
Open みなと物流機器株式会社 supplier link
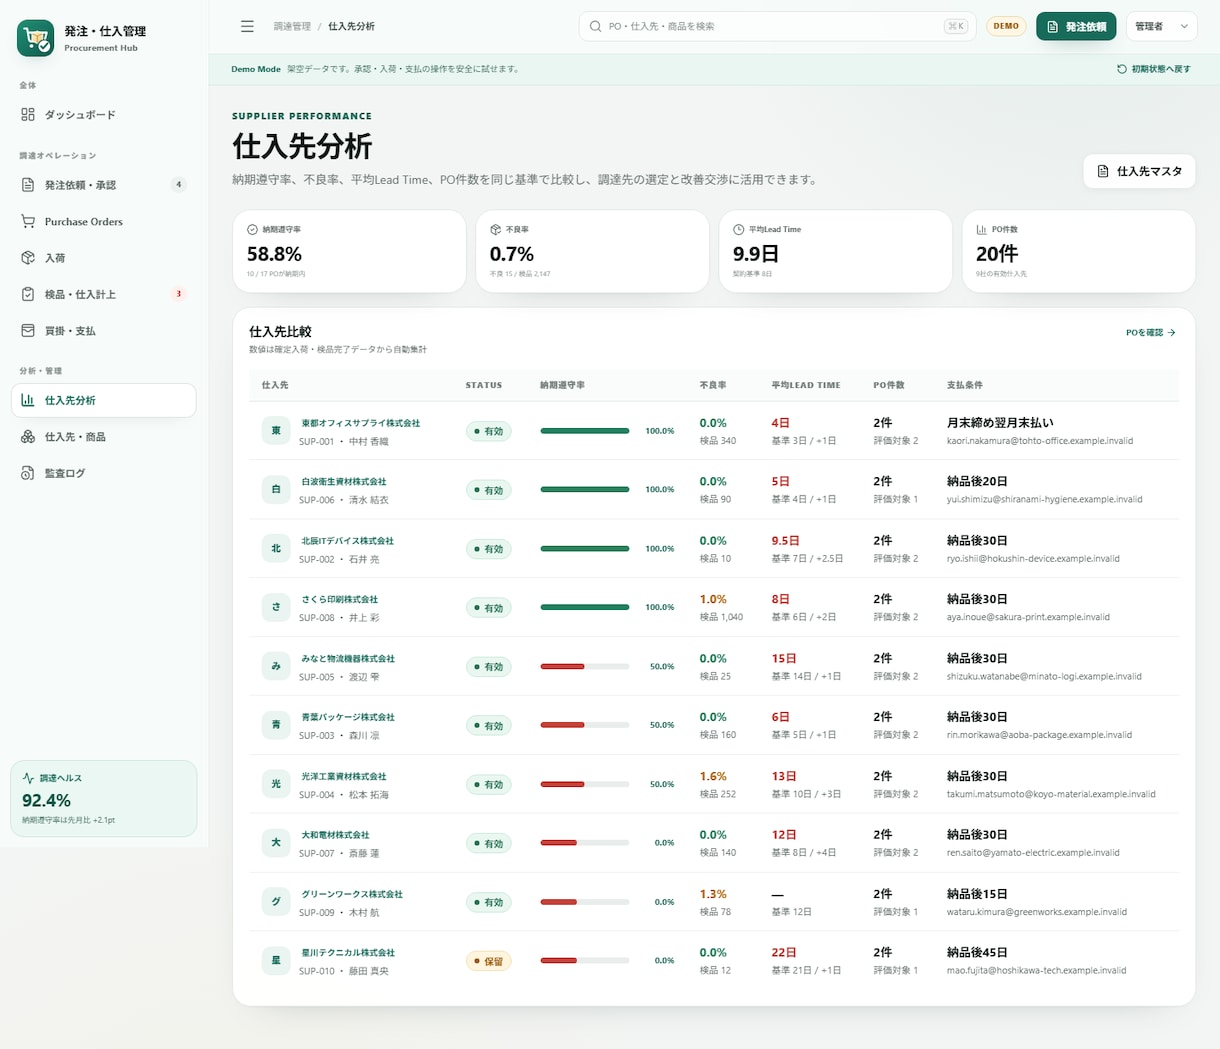348,659
